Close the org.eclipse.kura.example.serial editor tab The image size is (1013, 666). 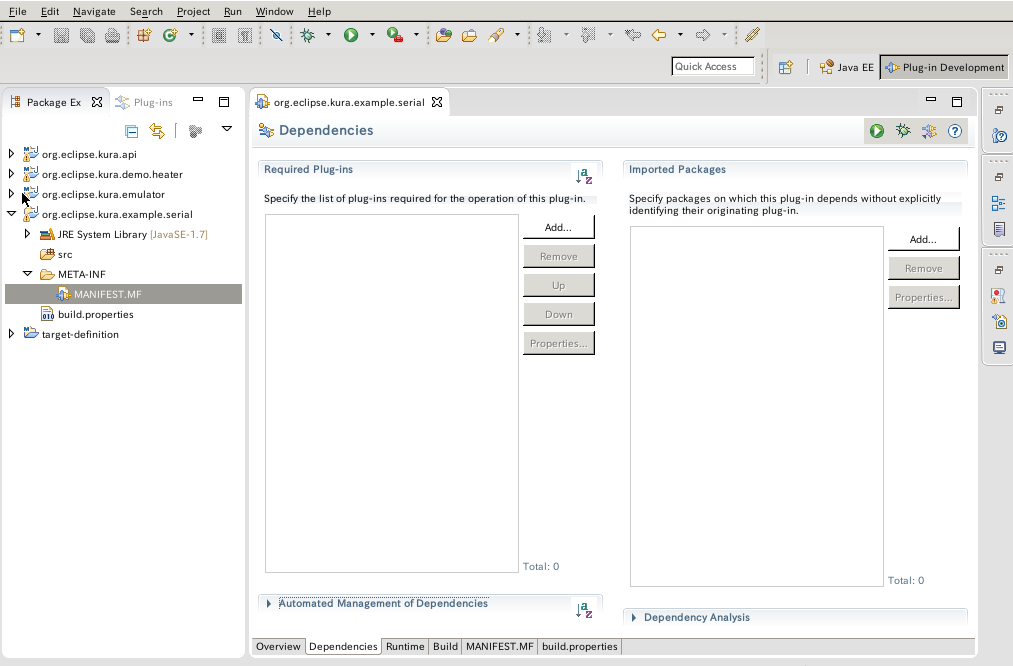tap(437, 102)
